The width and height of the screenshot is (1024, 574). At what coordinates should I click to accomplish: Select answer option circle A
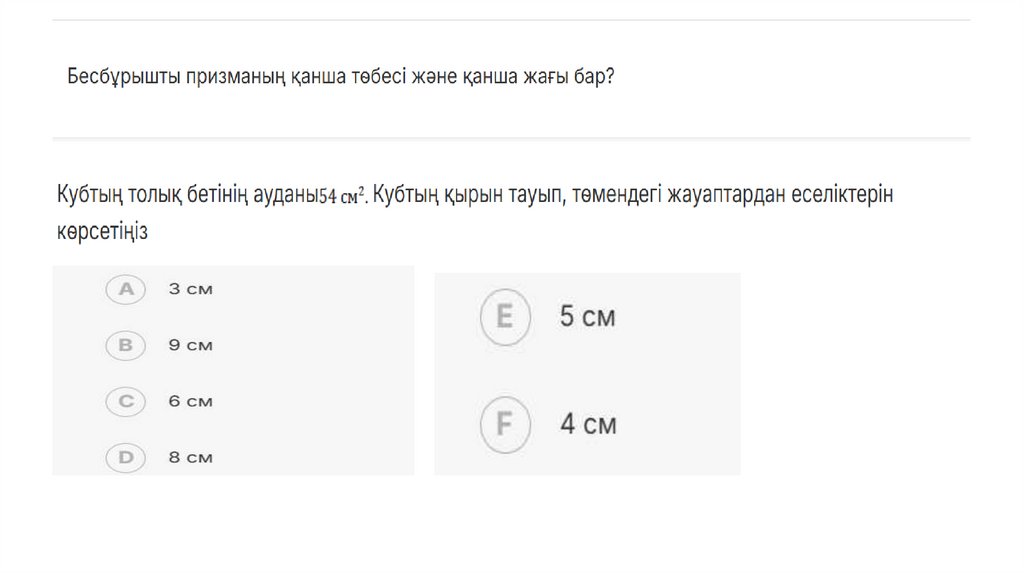point(126,289)
